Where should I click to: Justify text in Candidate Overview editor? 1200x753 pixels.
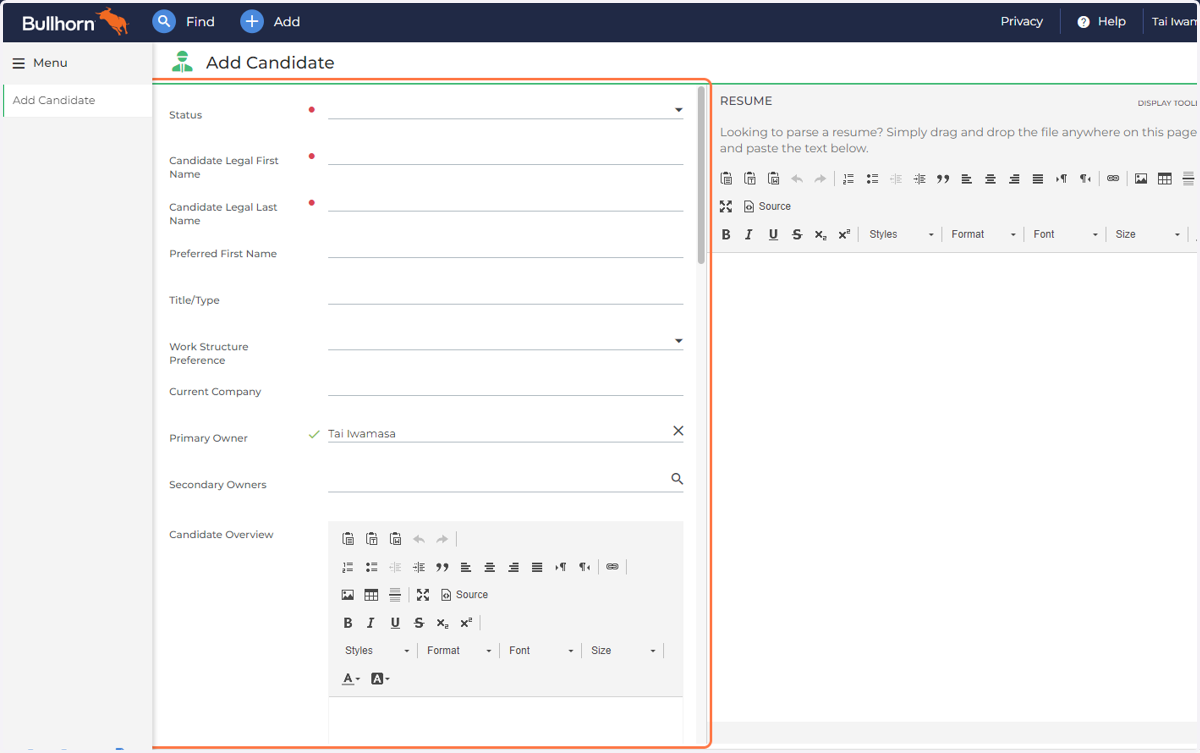click(537, 567)
